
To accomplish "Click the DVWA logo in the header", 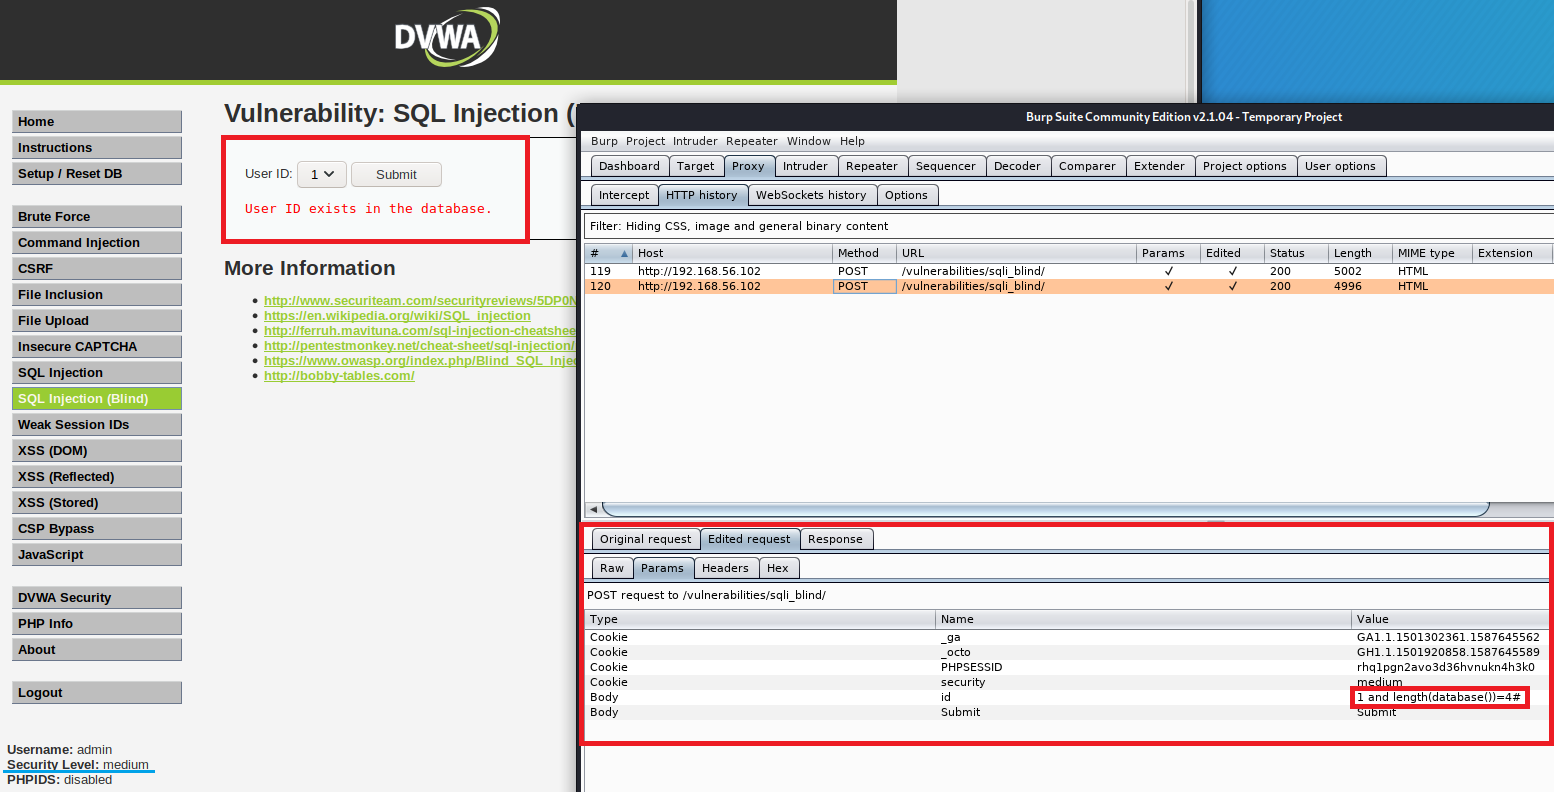I will [446, 39].
